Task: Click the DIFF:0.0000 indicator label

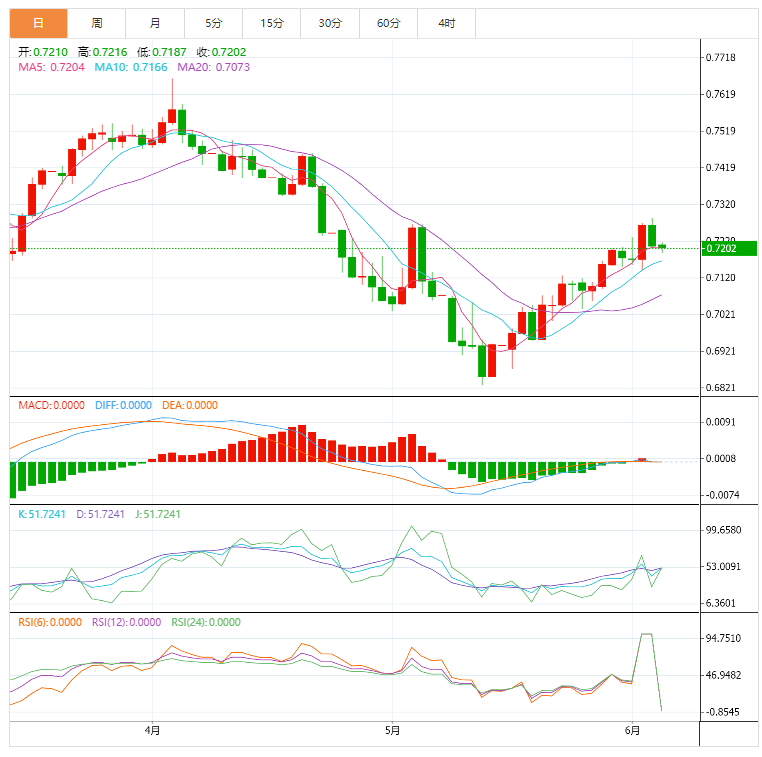Action: pos(123,405)
